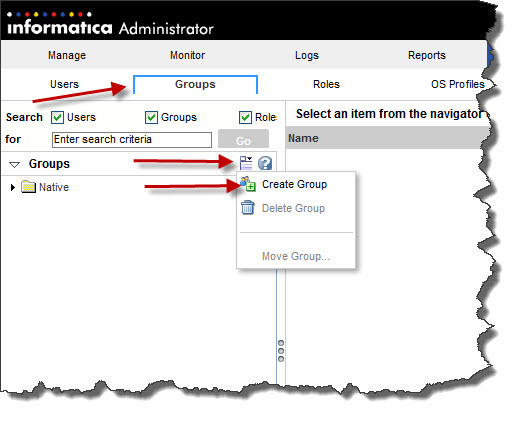The height and width of the screenshot is (421, 520).
Task: Toggle the Groups search checkbox
Action: 151,117
